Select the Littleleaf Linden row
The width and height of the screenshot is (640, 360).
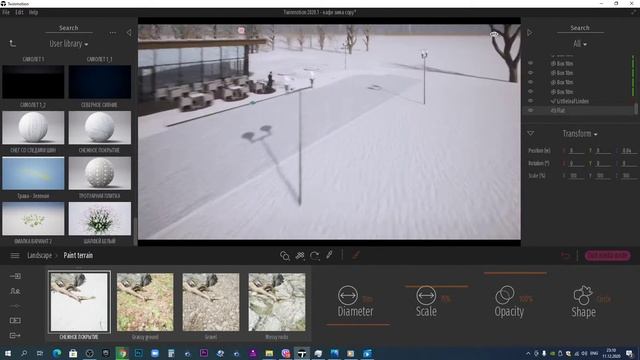tap(580, 101)
